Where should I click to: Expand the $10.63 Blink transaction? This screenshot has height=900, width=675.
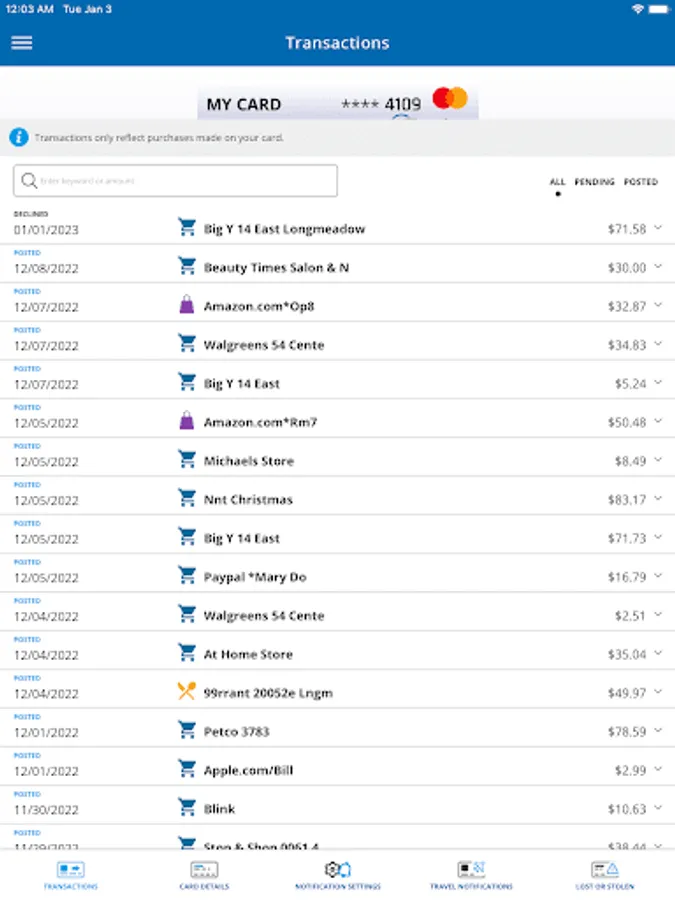(x=658, y=808)
